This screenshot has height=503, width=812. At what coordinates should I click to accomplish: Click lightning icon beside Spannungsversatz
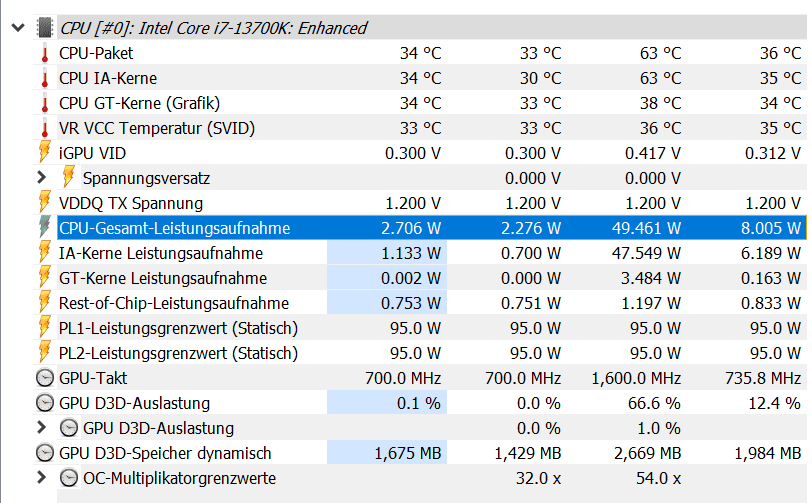69,177
